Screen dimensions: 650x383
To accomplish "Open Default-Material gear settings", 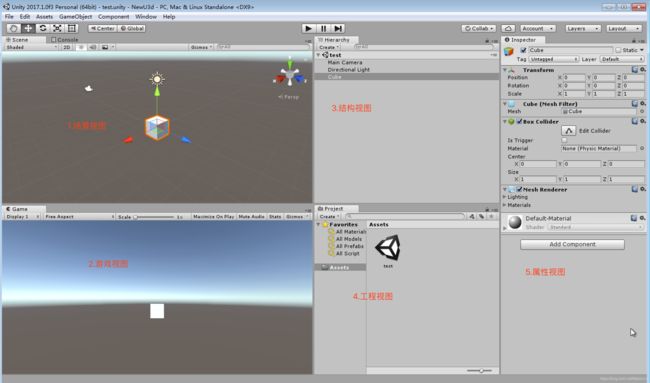I will pos(642,218).
